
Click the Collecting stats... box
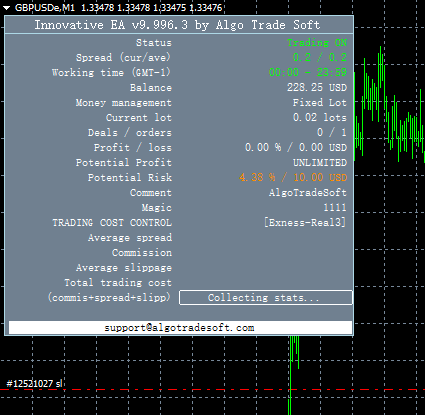pos(266,298)
